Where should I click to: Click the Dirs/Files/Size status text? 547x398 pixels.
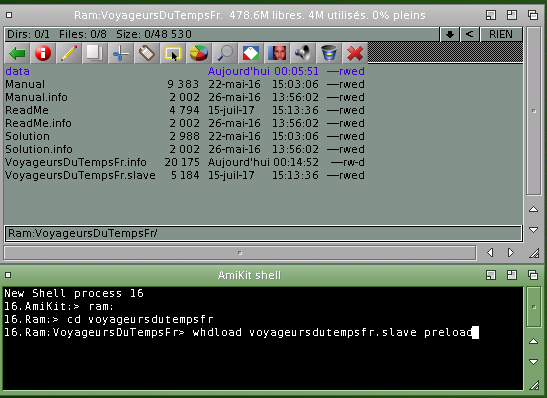pos(99,34)
